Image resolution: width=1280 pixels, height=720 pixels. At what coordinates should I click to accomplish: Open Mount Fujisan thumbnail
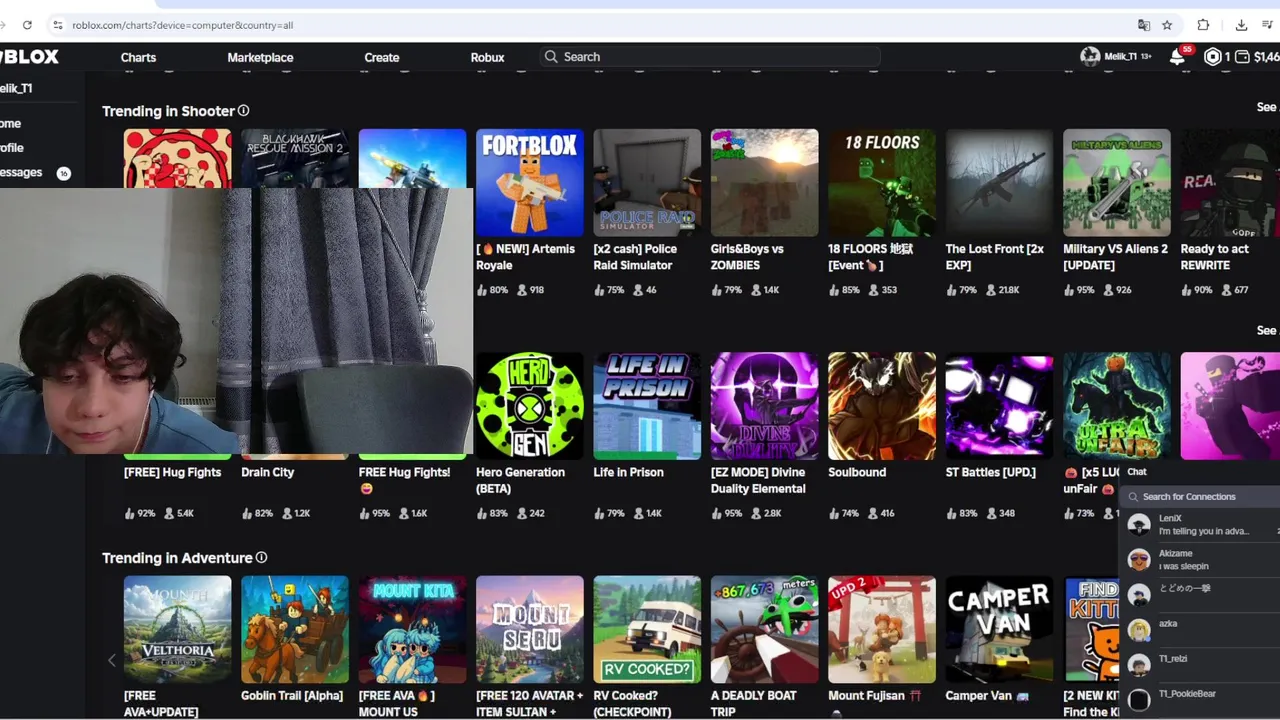(x=882, y=629)
